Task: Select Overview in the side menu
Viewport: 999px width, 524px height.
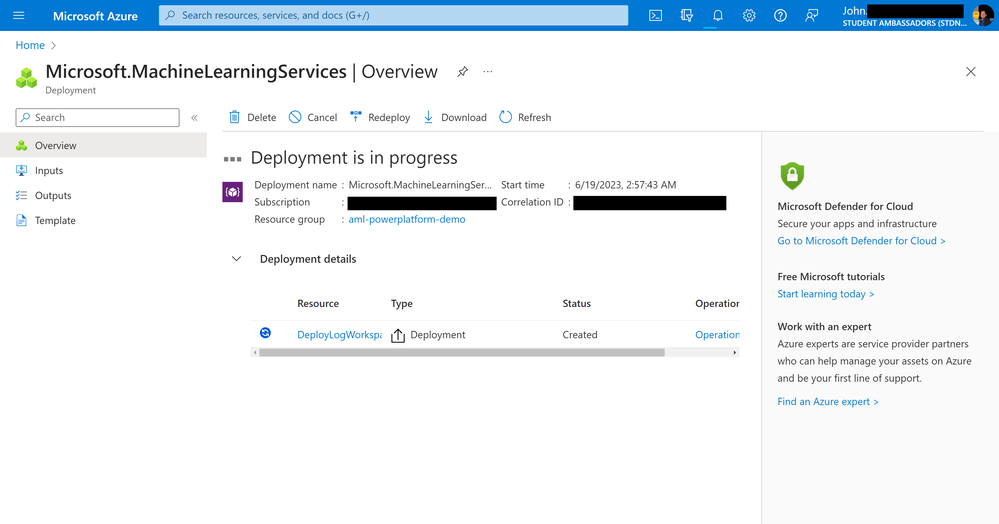Action: pos(103,145)
